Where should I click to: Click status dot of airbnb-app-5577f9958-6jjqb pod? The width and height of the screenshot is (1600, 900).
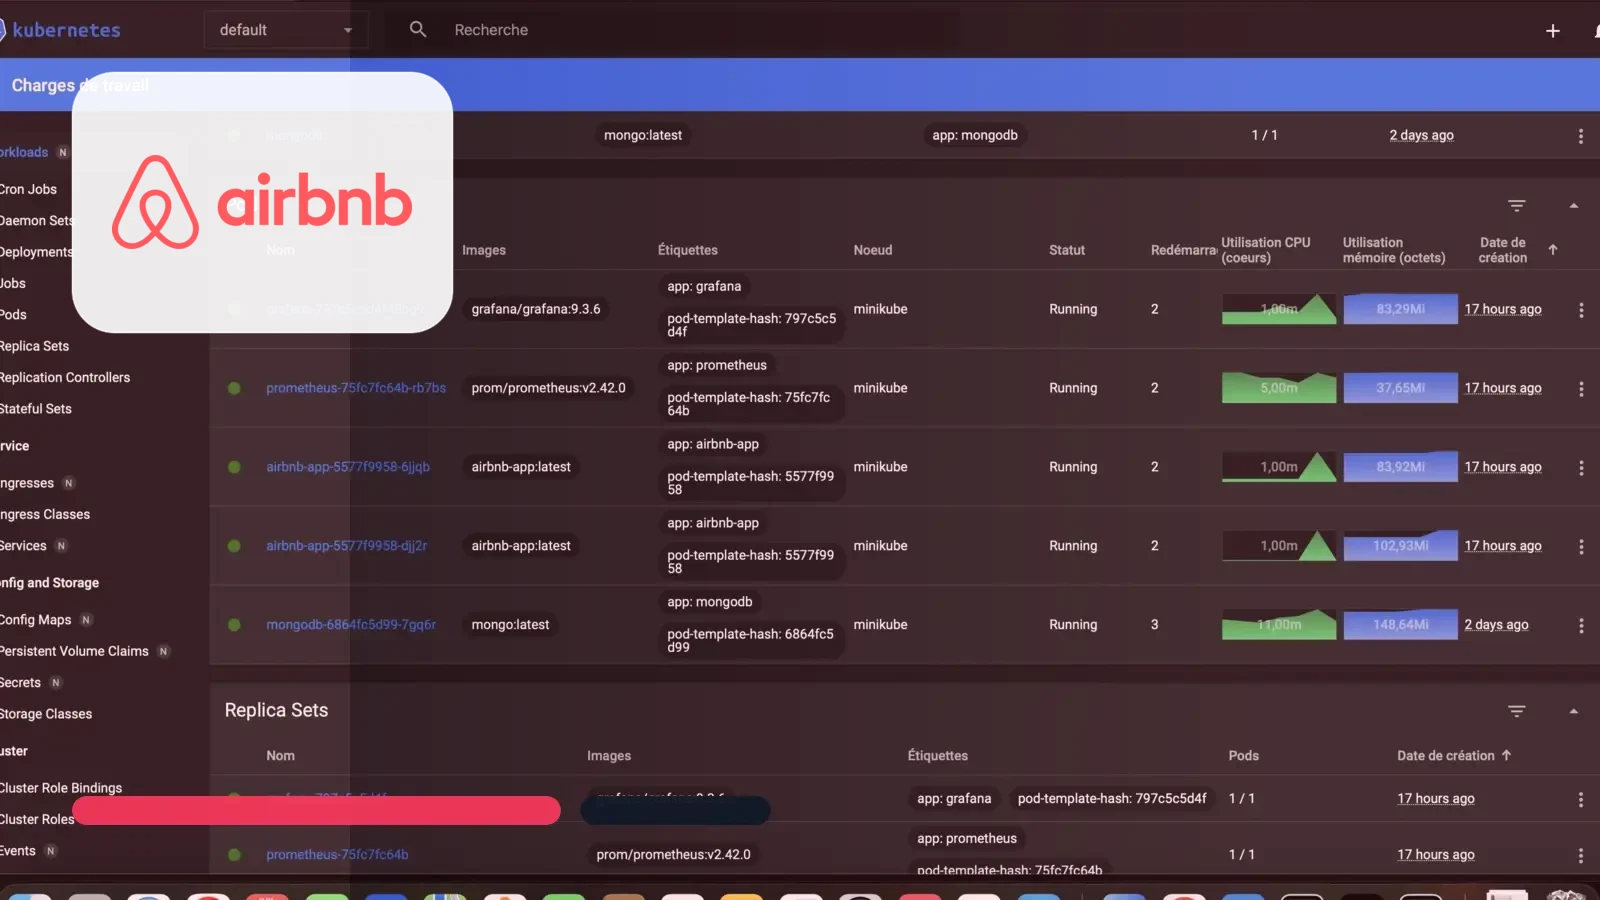(234, 467)
